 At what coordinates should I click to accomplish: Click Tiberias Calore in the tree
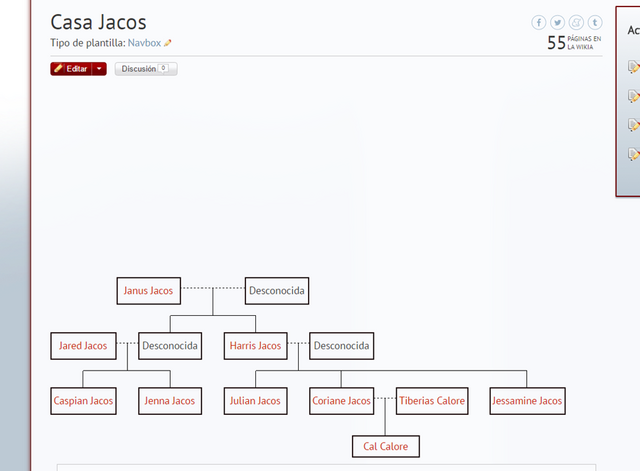tap(432, 401)
